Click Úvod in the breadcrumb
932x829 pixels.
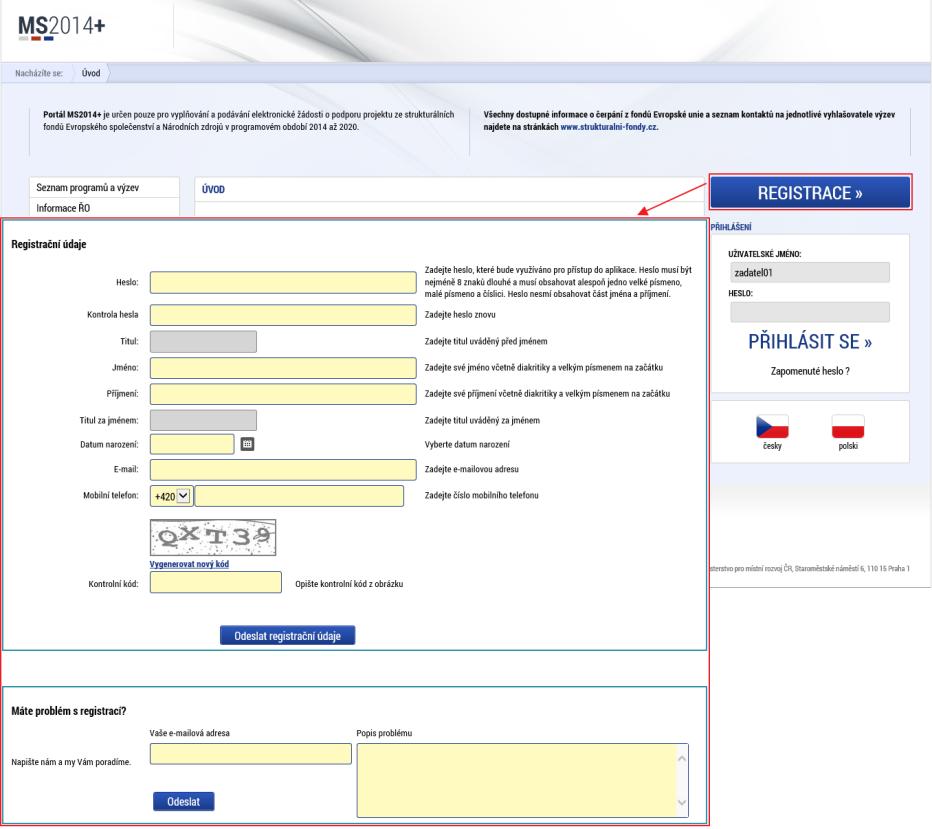pyautogui.click(x=91, y=73)
